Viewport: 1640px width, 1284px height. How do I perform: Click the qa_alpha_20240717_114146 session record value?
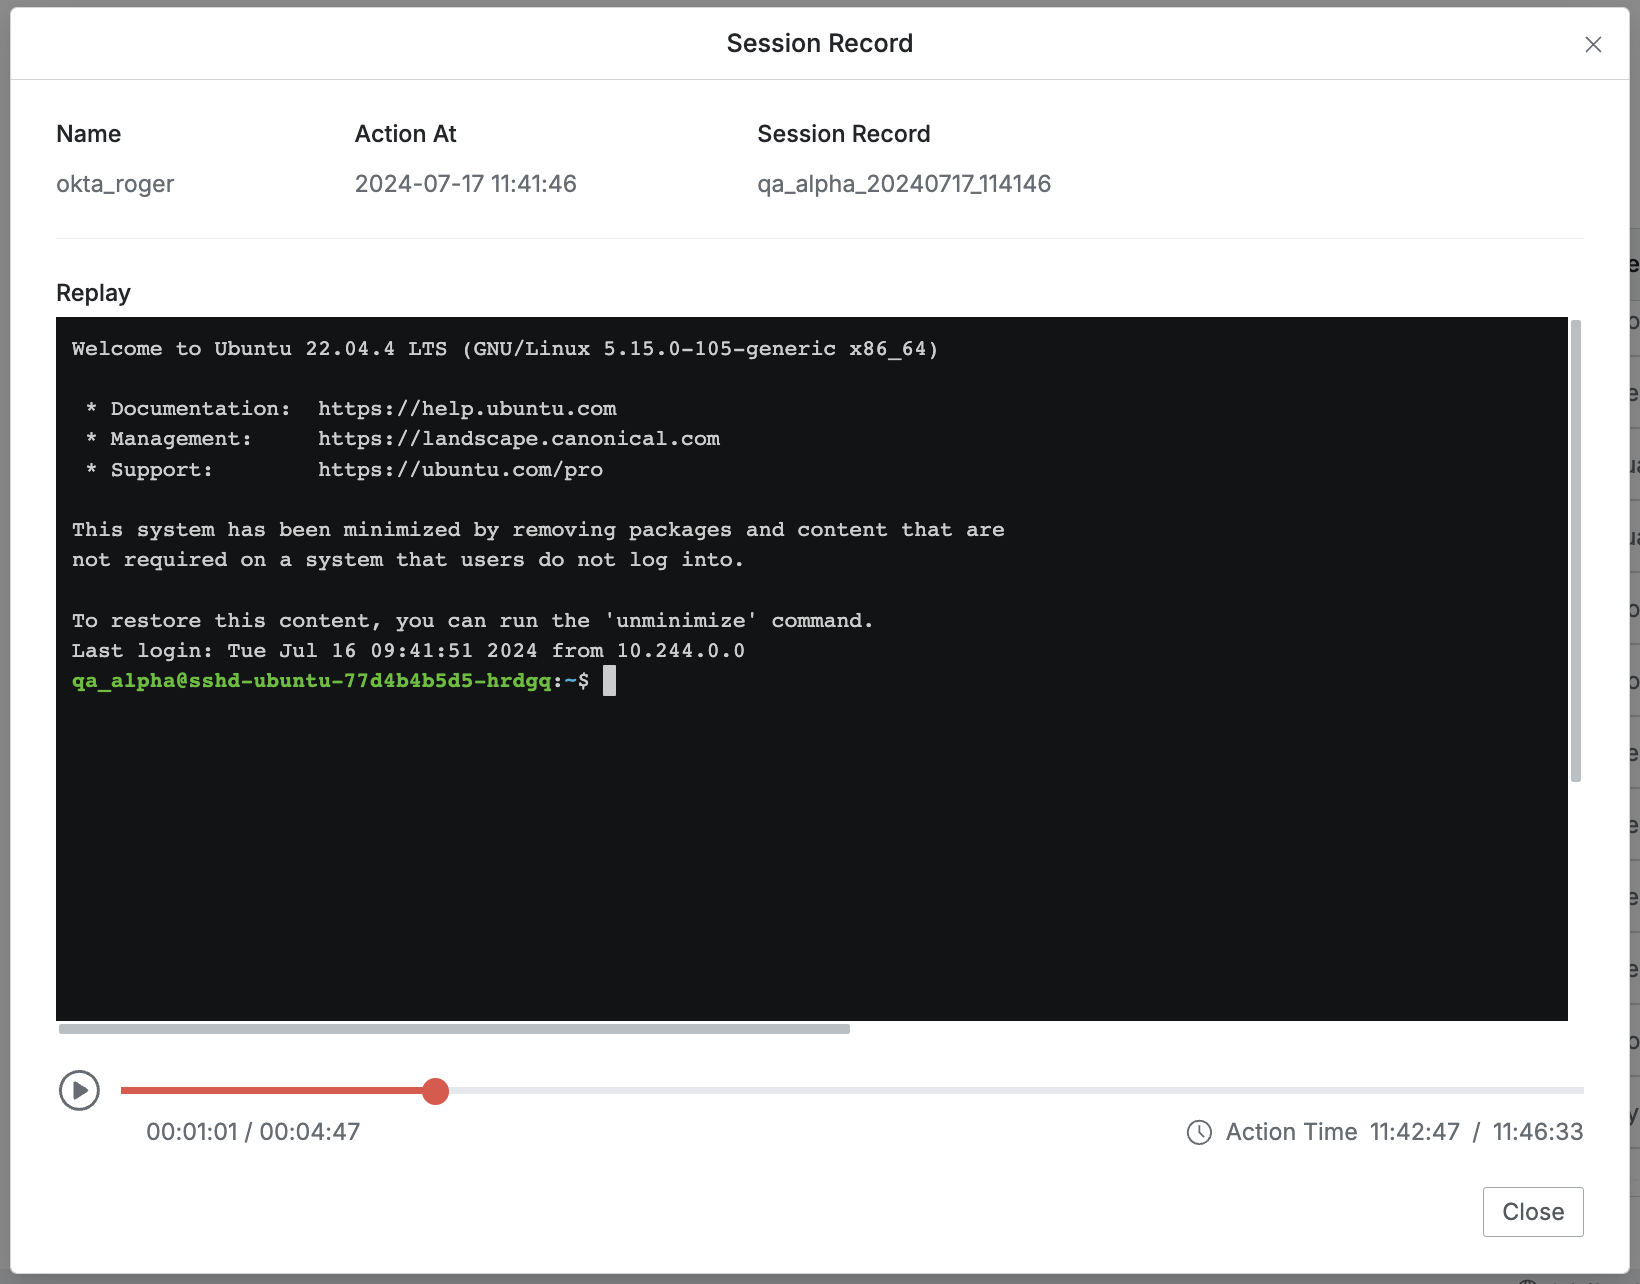coord(903,184)
